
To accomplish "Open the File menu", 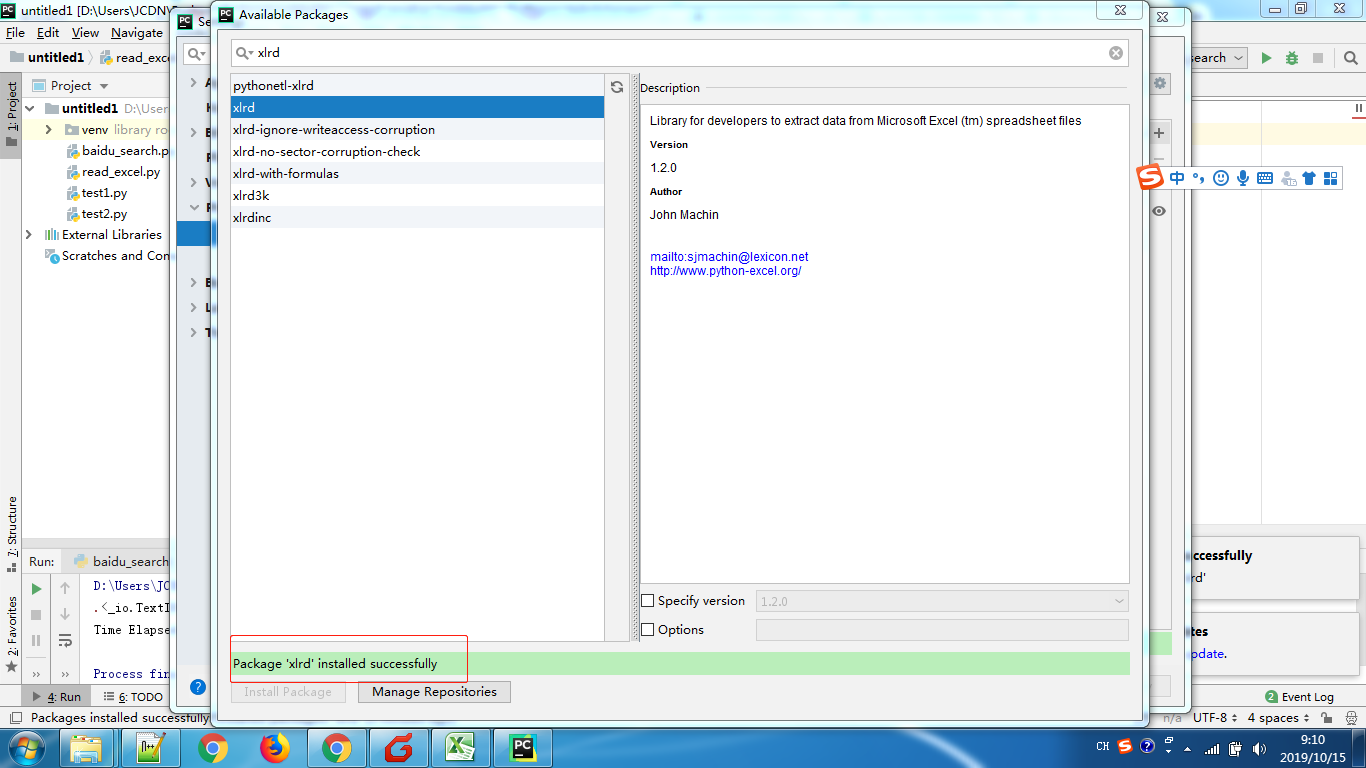I will [x=15, y=33].
